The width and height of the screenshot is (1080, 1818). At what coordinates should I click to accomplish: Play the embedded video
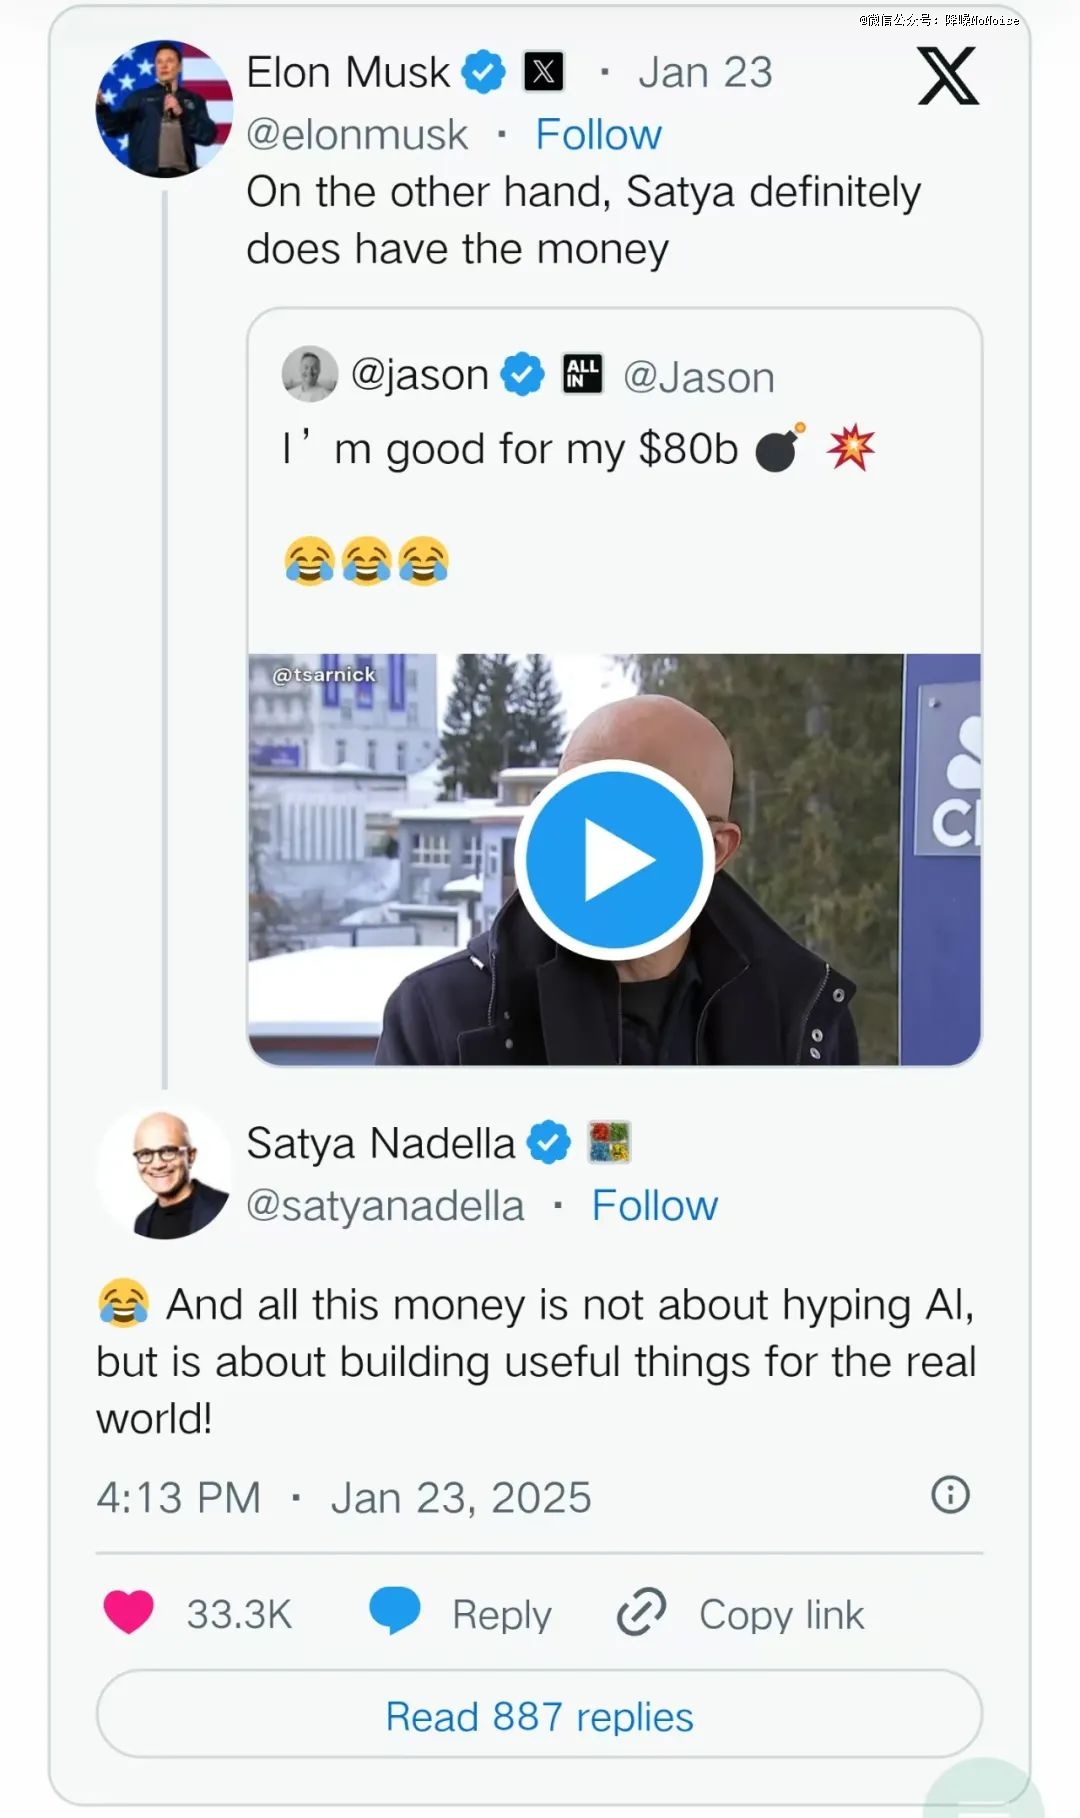pos(614,859)
